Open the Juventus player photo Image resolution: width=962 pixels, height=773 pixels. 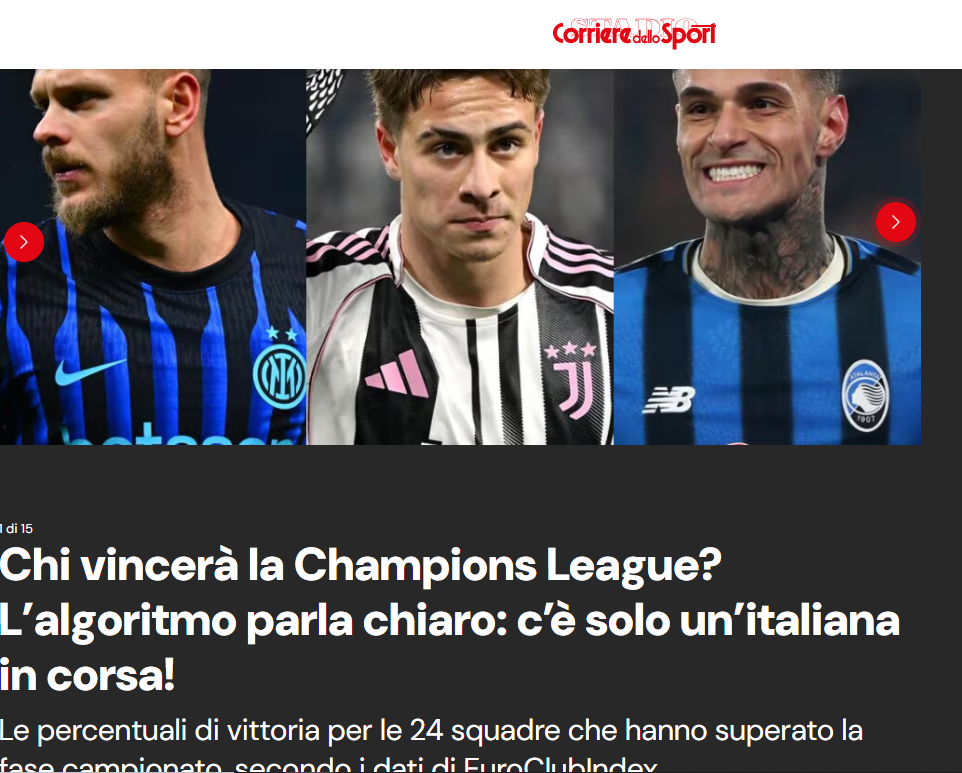460,256
